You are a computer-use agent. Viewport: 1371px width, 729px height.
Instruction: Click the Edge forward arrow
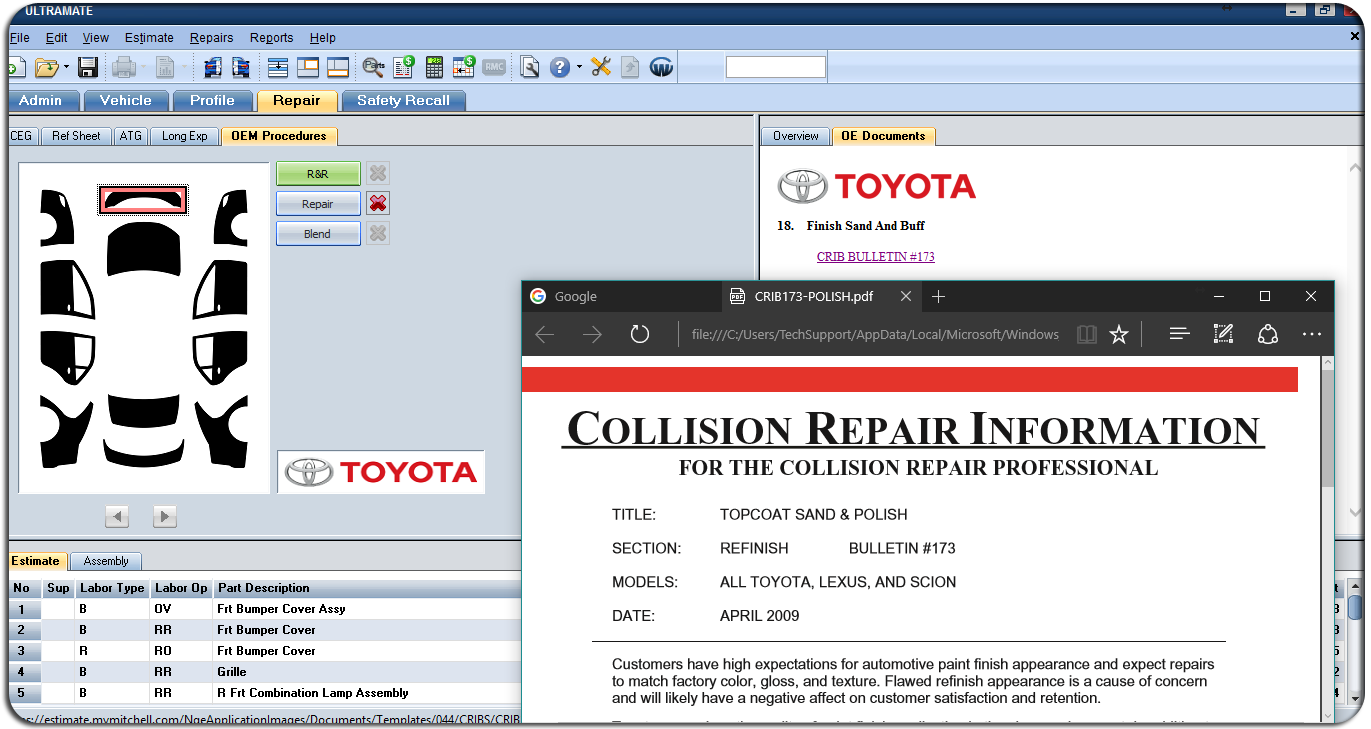click(592, 334)
